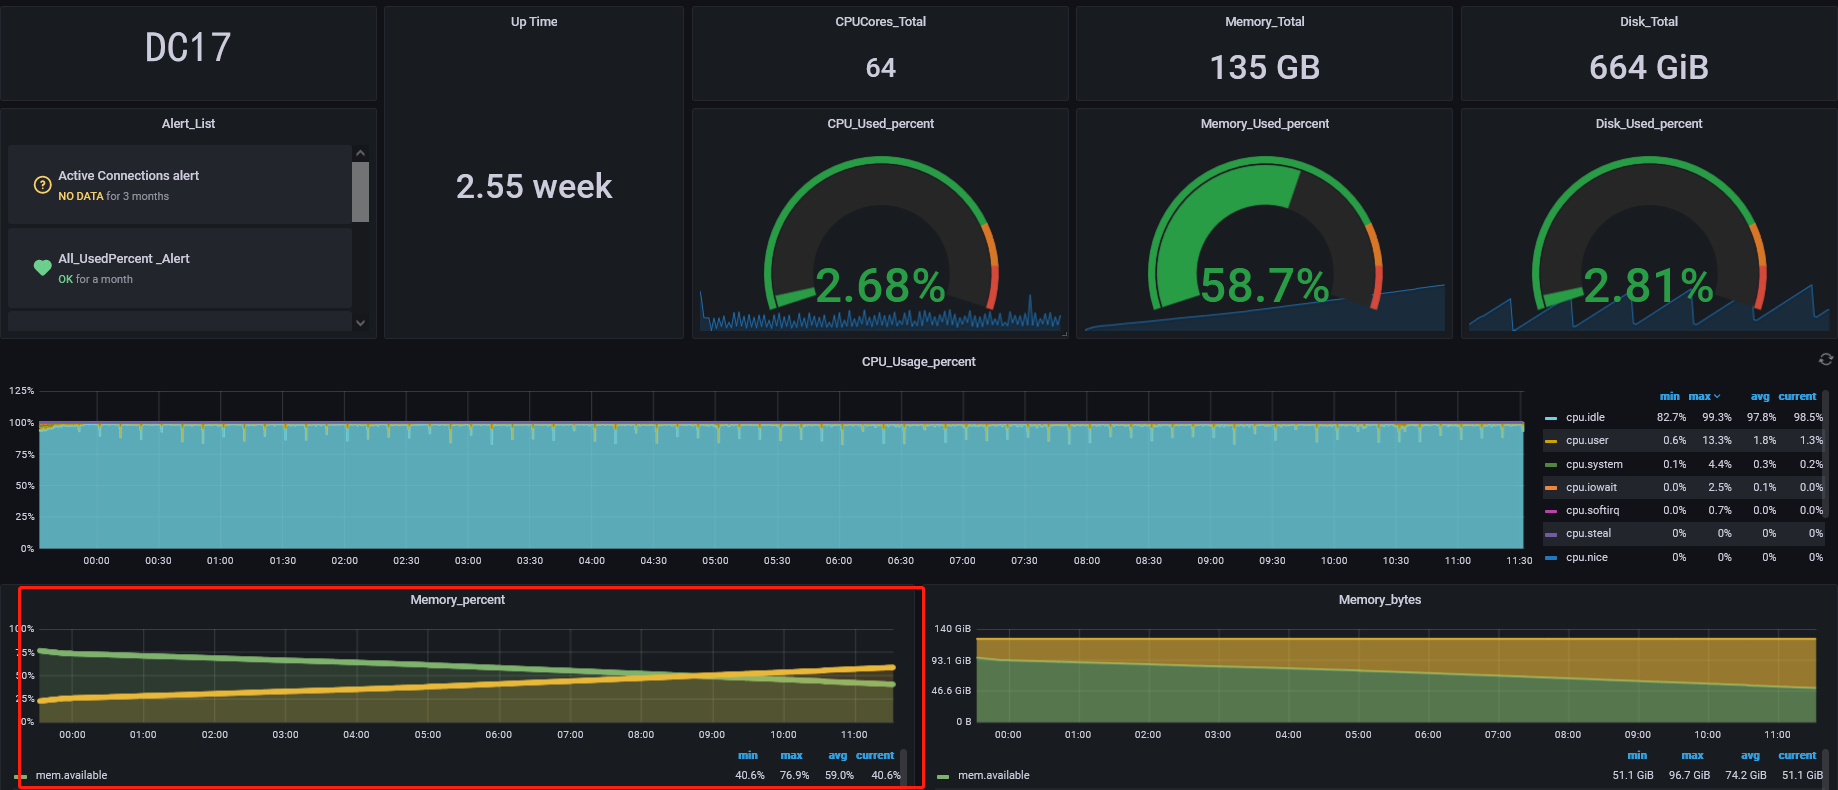Click the CPU_Used_percent gauge
The image size is (1838, 790).
click(880, 240)
